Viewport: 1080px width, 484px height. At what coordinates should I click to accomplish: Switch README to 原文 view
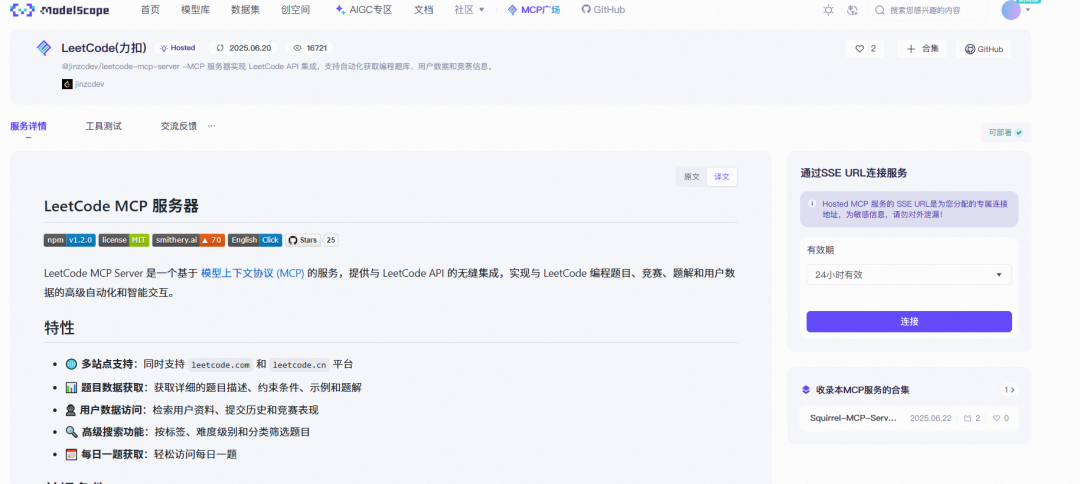692,177
